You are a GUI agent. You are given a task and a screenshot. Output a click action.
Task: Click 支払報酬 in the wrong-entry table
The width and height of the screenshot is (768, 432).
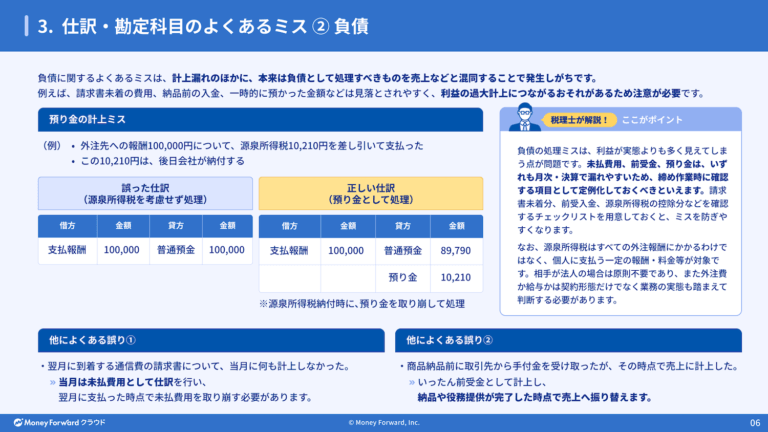(x=67, y=250)
